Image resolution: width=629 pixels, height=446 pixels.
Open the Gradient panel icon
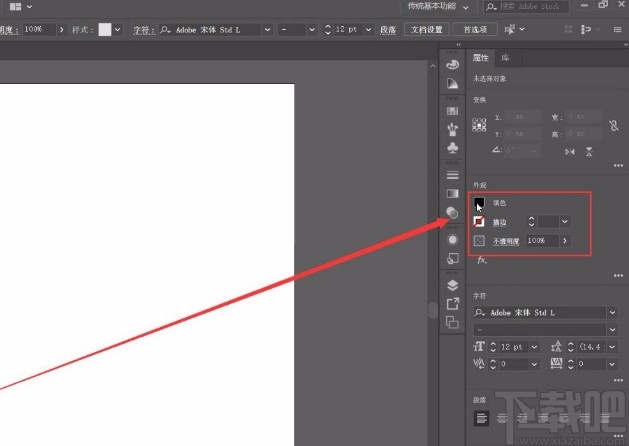coord(452,194)
